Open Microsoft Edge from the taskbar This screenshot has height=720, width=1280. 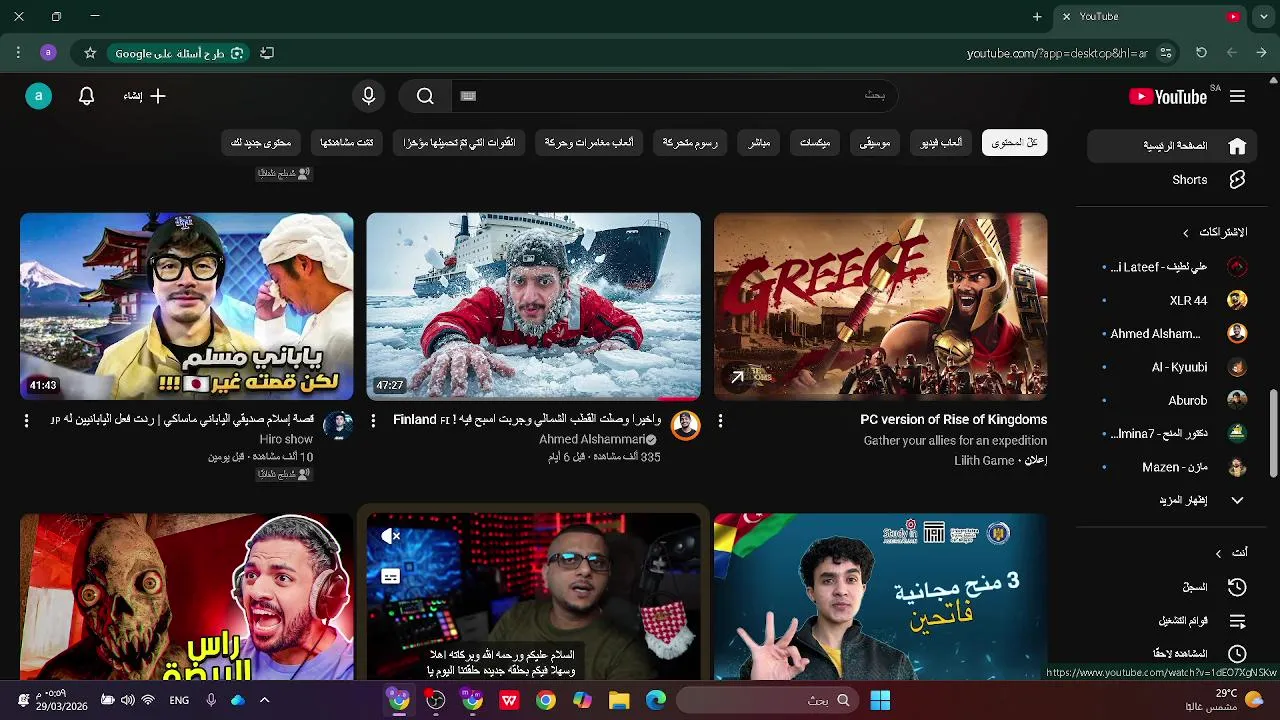tap(656, 701)
